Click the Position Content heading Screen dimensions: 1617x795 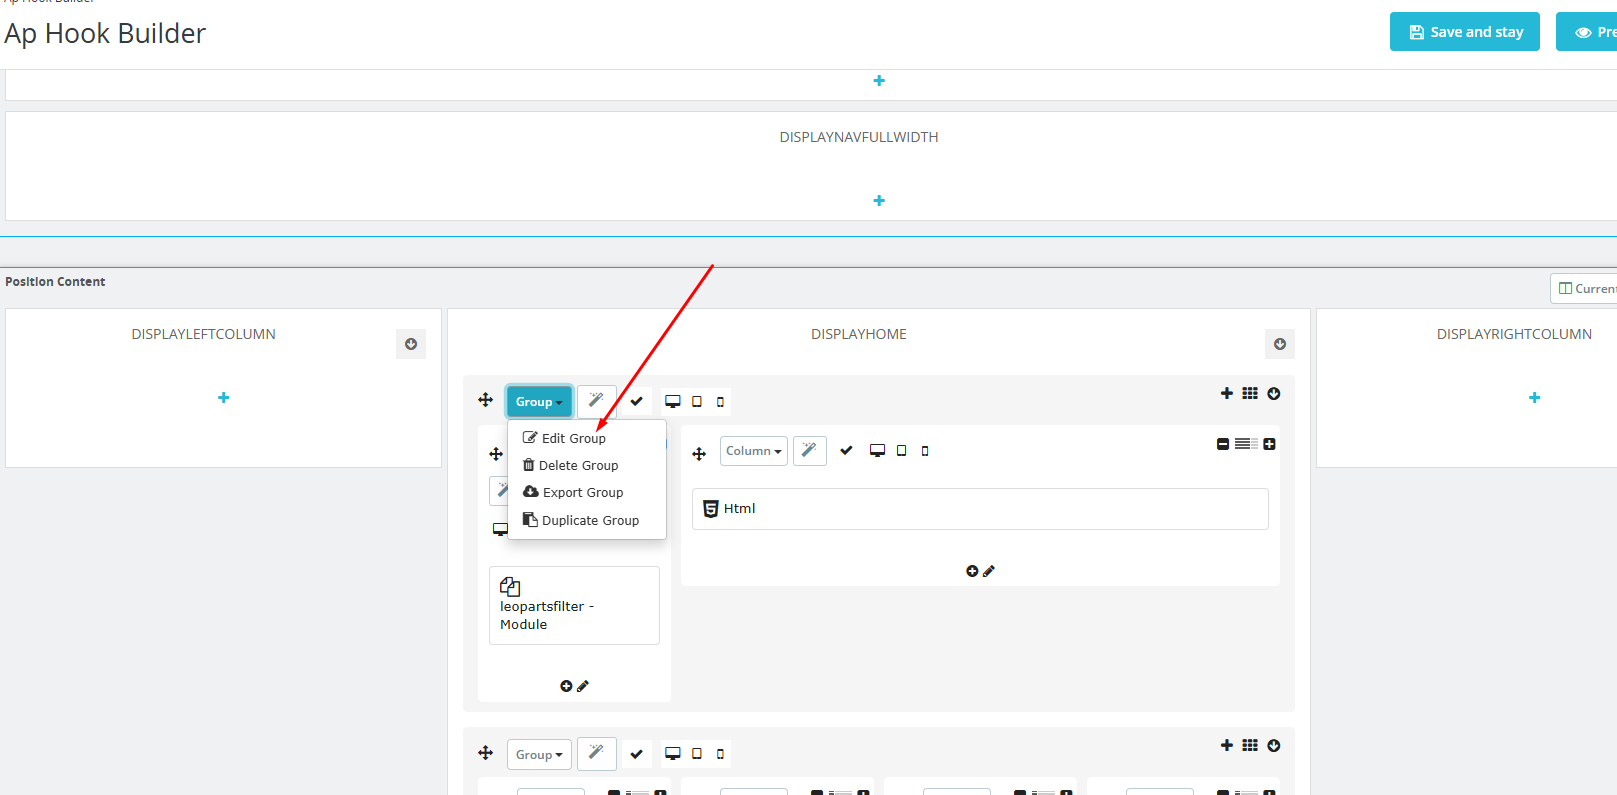55,282
